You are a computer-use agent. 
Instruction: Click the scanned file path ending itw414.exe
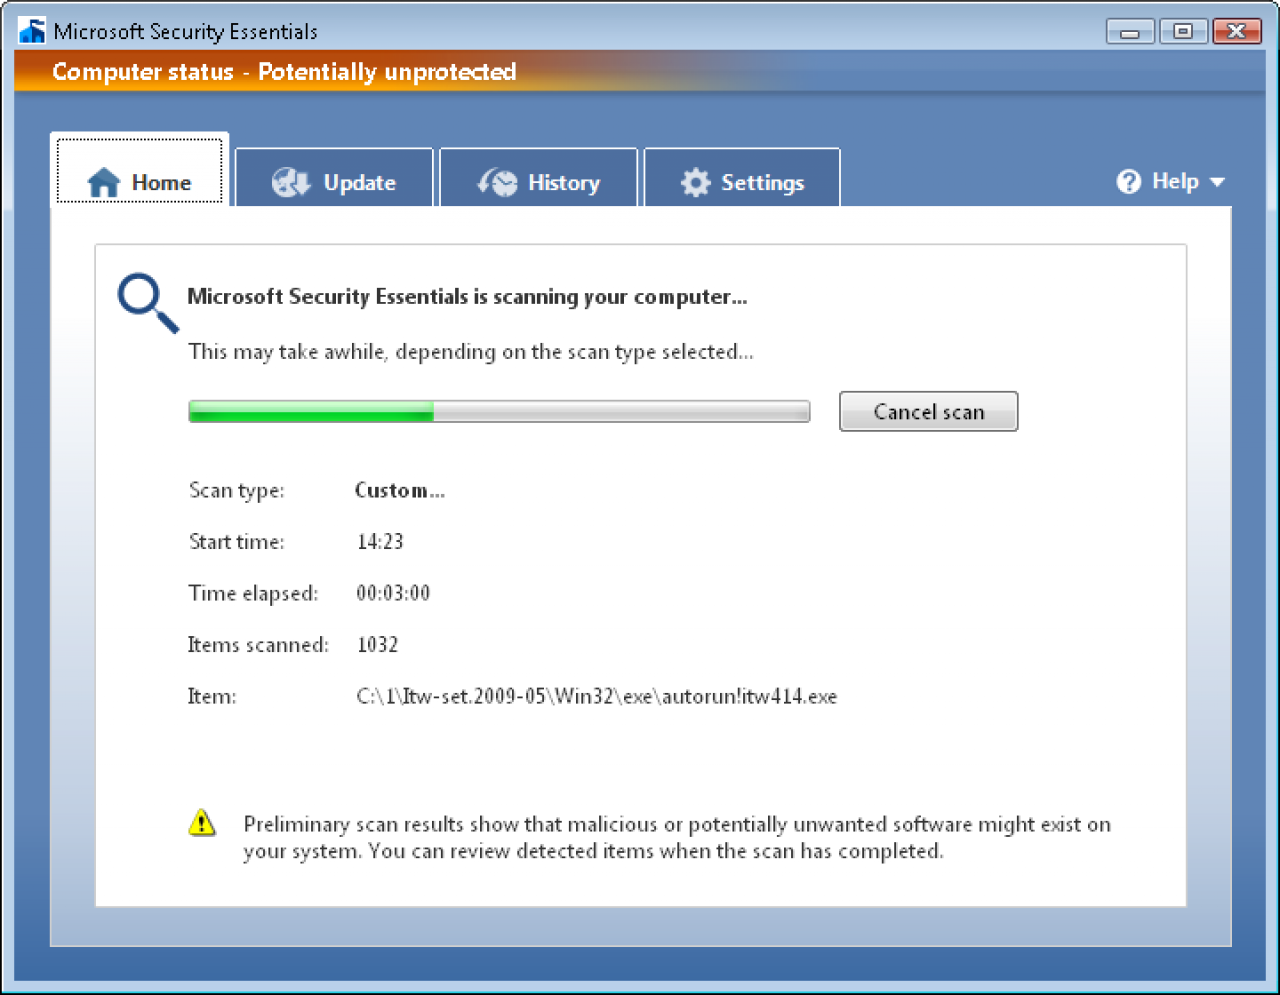click(597, 696)
